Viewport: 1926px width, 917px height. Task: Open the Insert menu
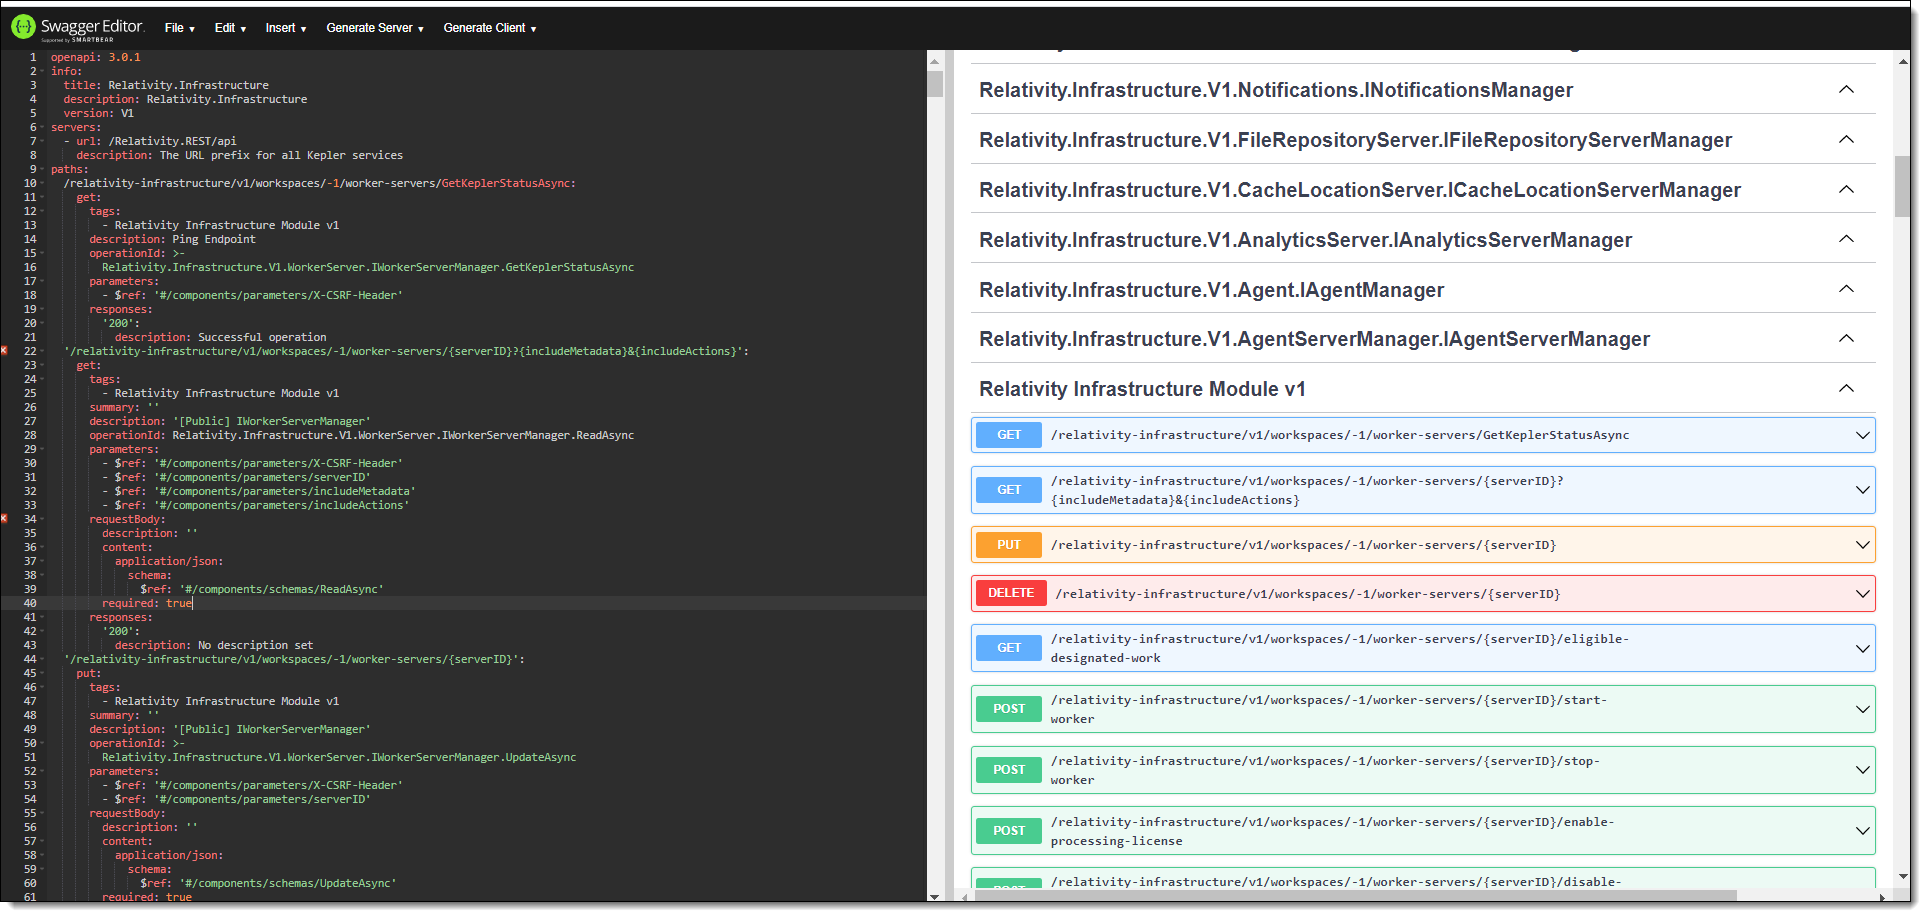(286, 28)
